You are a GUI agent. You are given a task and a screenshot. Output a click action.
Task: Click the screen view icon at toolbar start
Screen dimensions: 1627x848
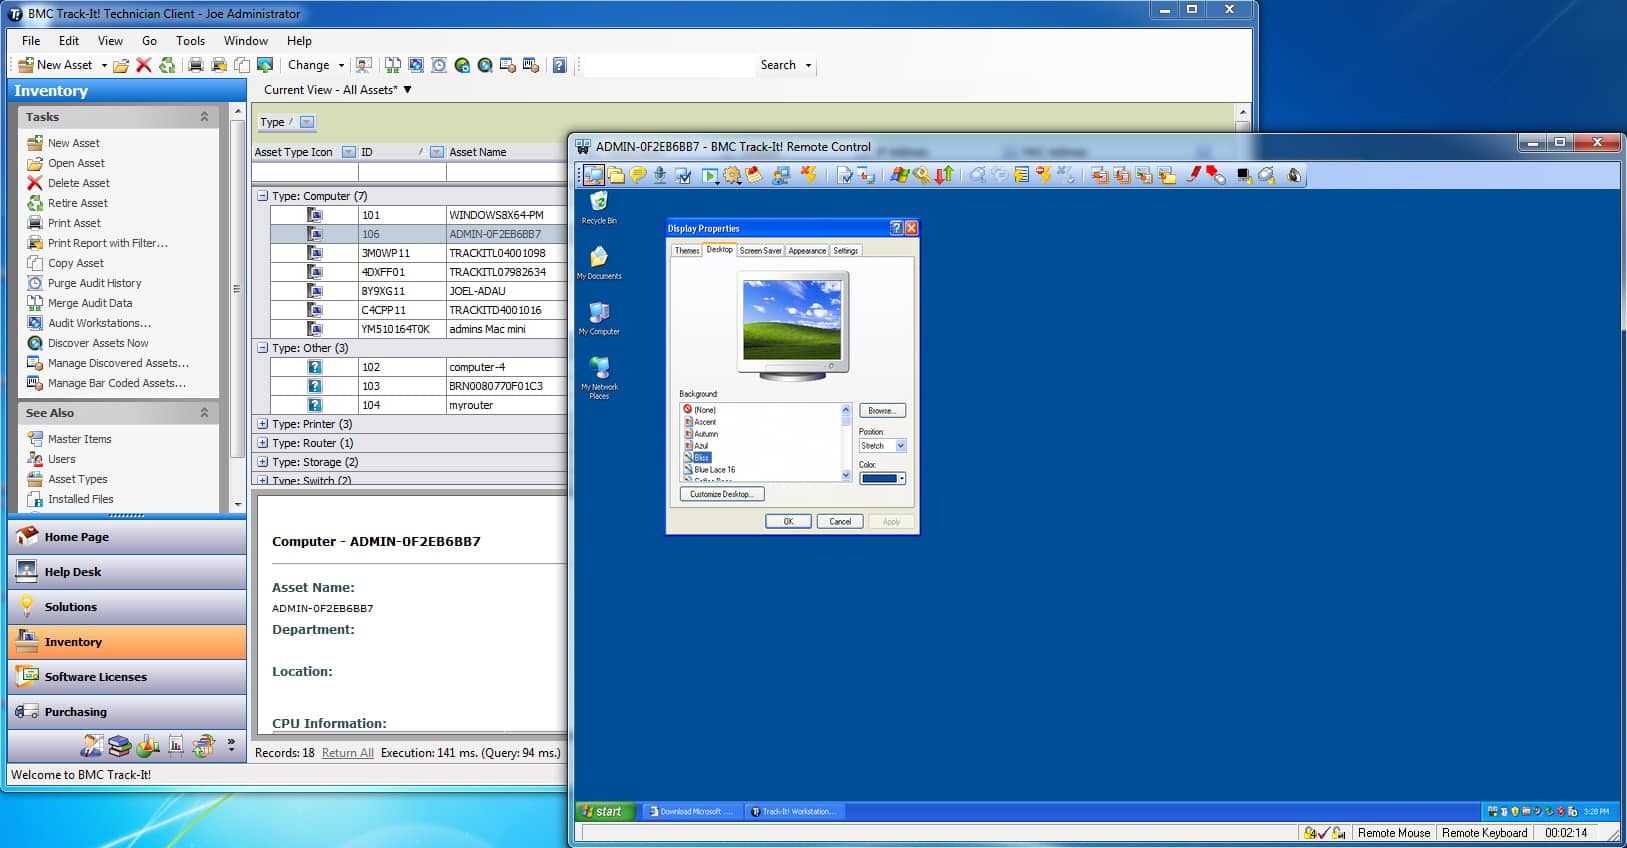click(x=593, y=175)
